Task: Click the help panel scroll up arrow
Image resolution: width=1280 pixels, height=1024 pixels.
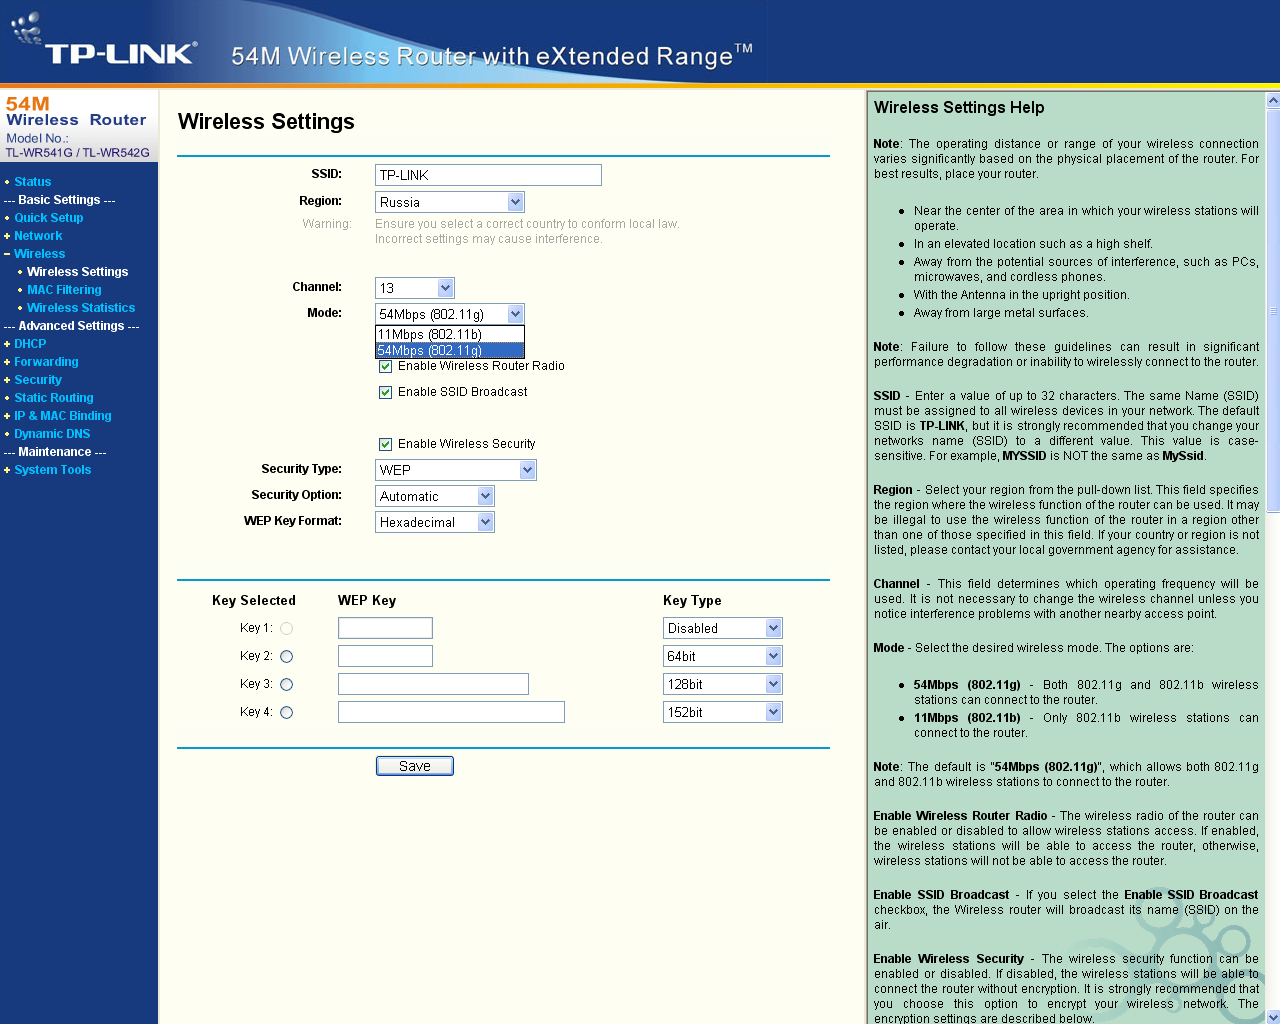Action: [x=1273, y=100]
